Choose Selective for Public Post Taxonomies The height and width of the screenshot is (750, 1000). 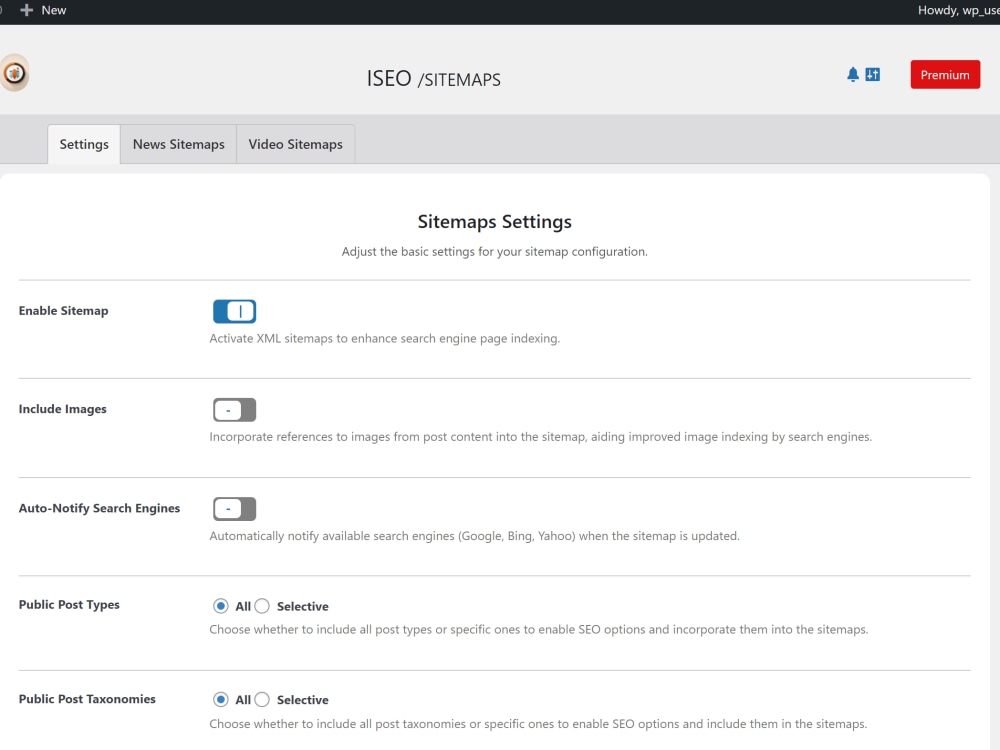pos(262,700)
